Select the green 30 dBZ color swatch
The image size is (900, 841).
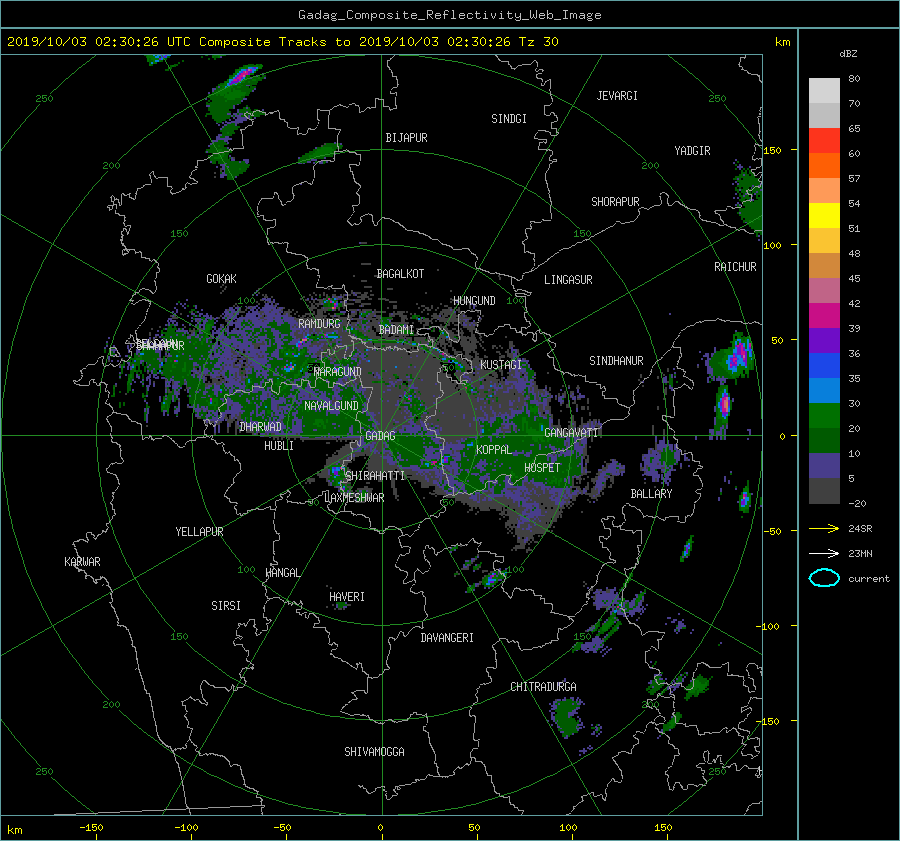pos(824,415)
